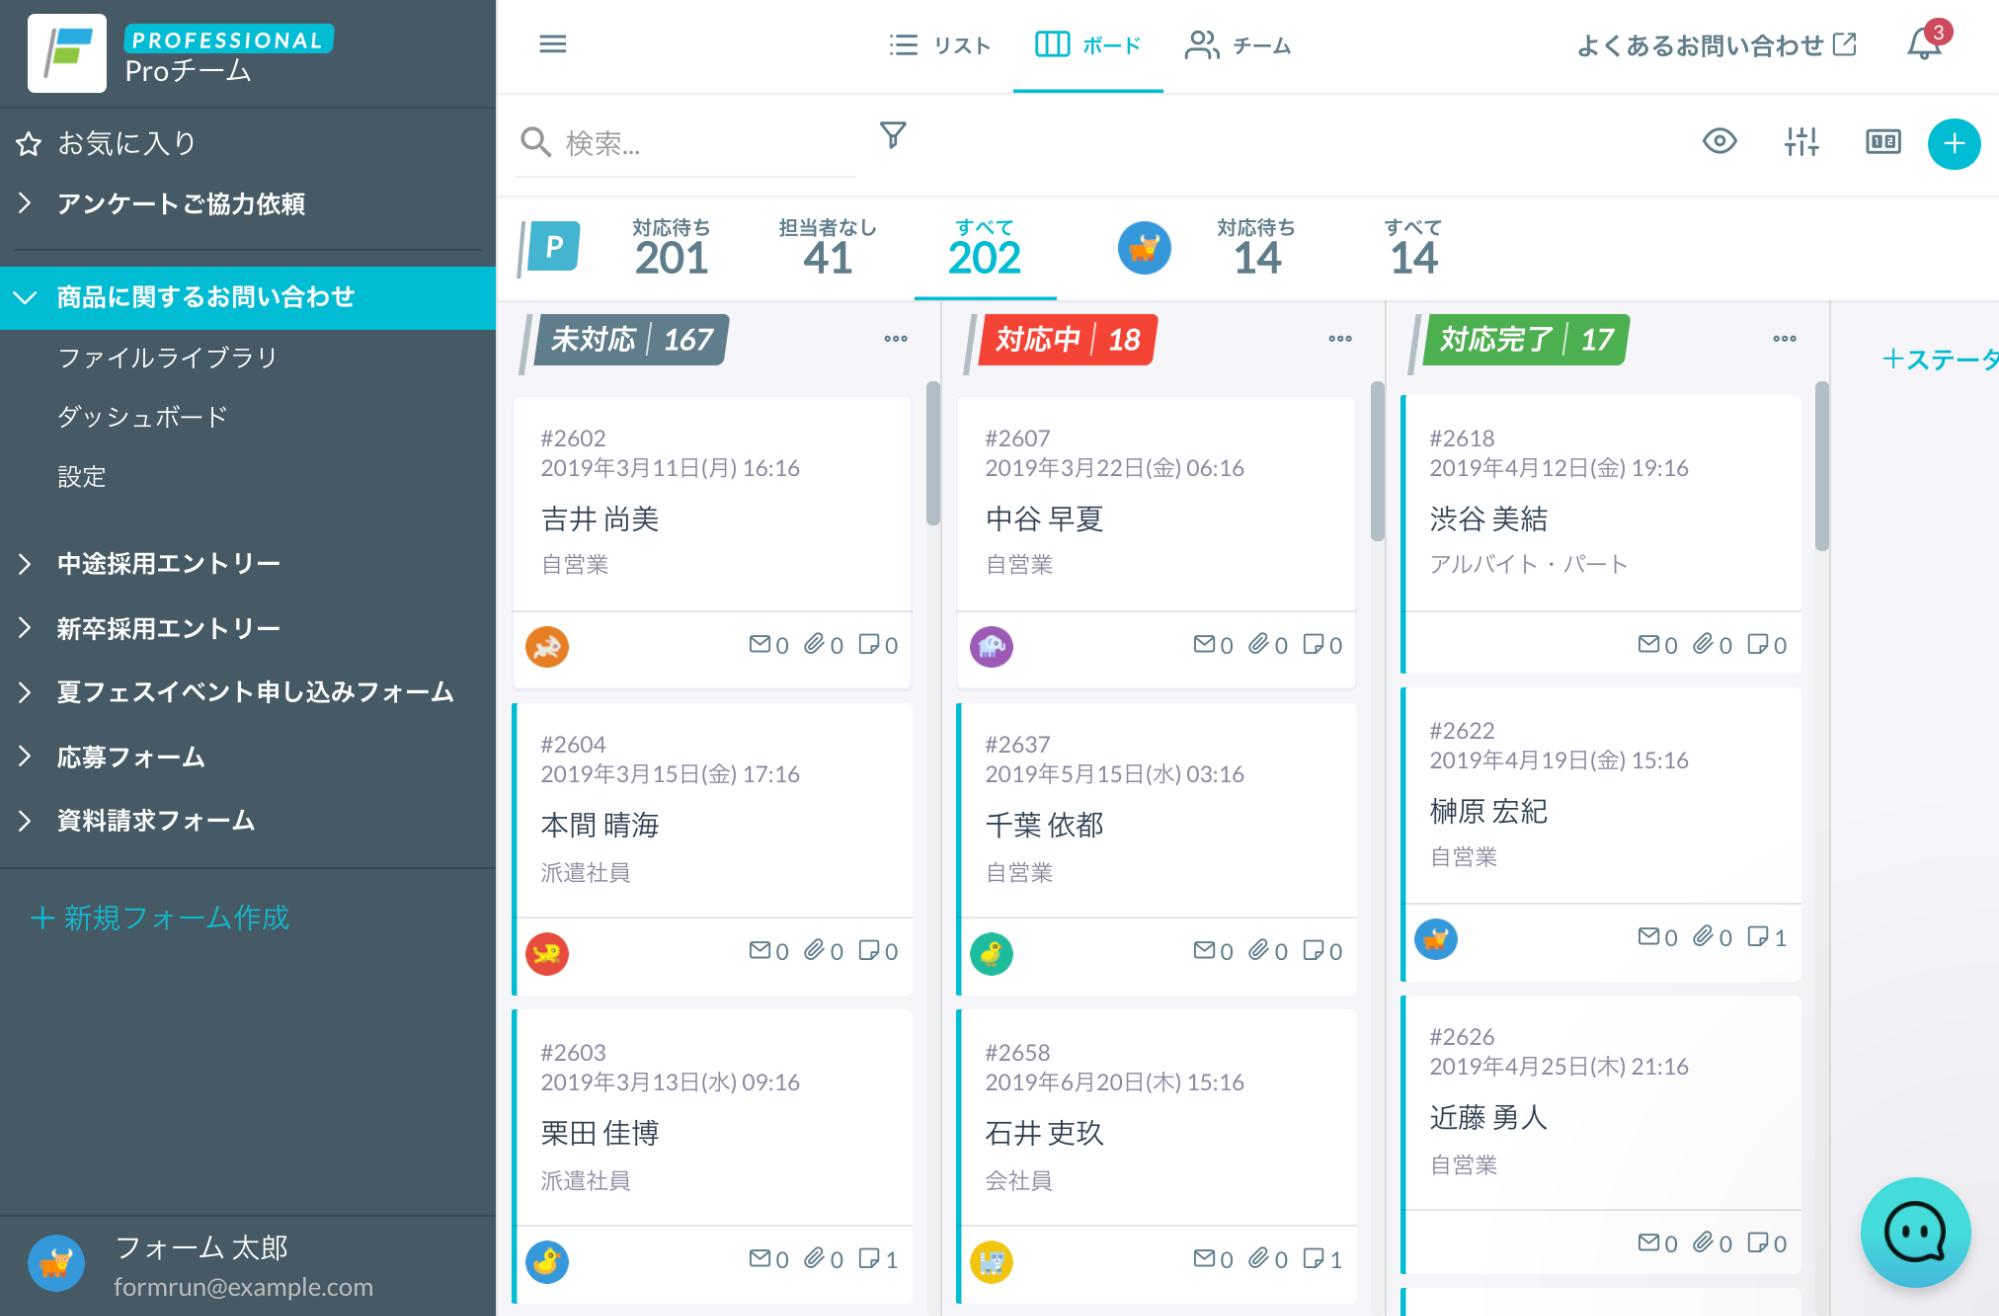Click the attachment clip icon on card #2607

point(1258,644)
